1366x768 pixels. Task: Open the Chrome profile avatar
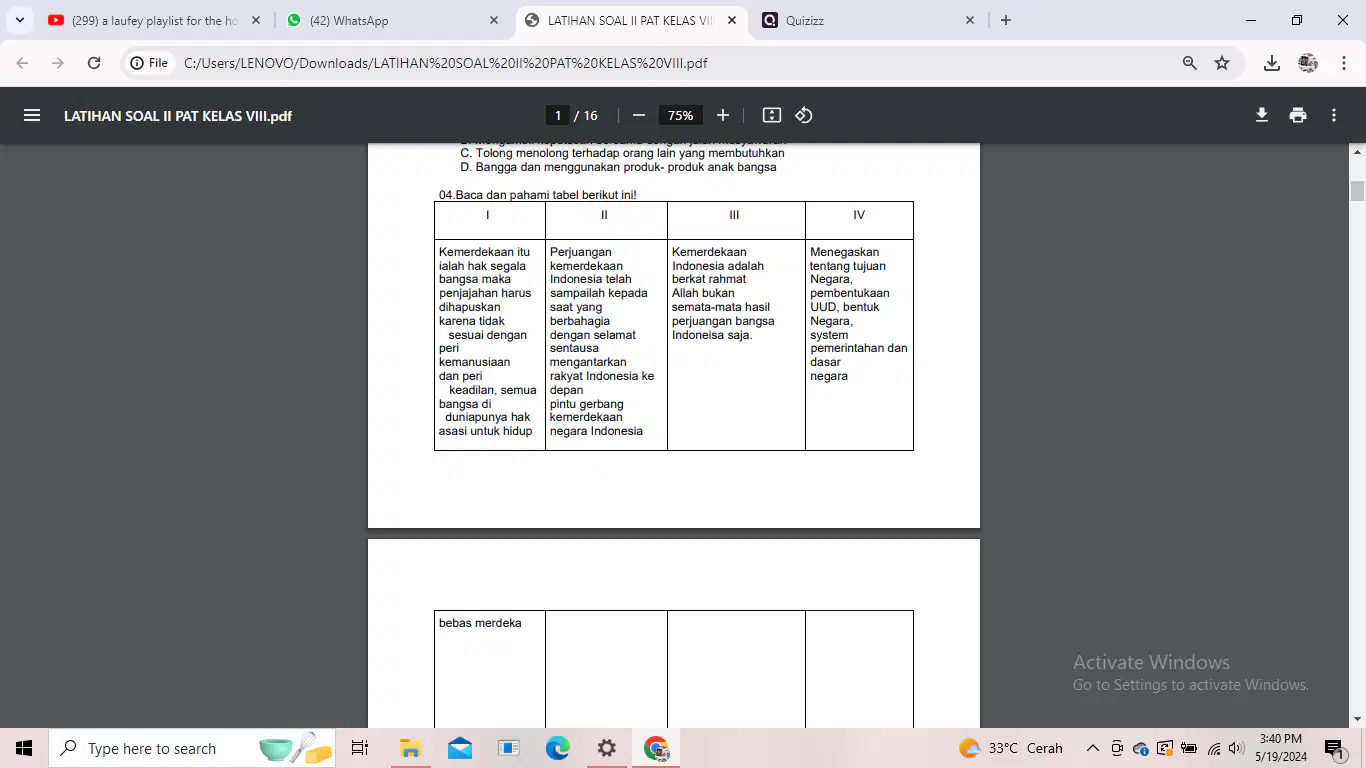point(1308,63)
